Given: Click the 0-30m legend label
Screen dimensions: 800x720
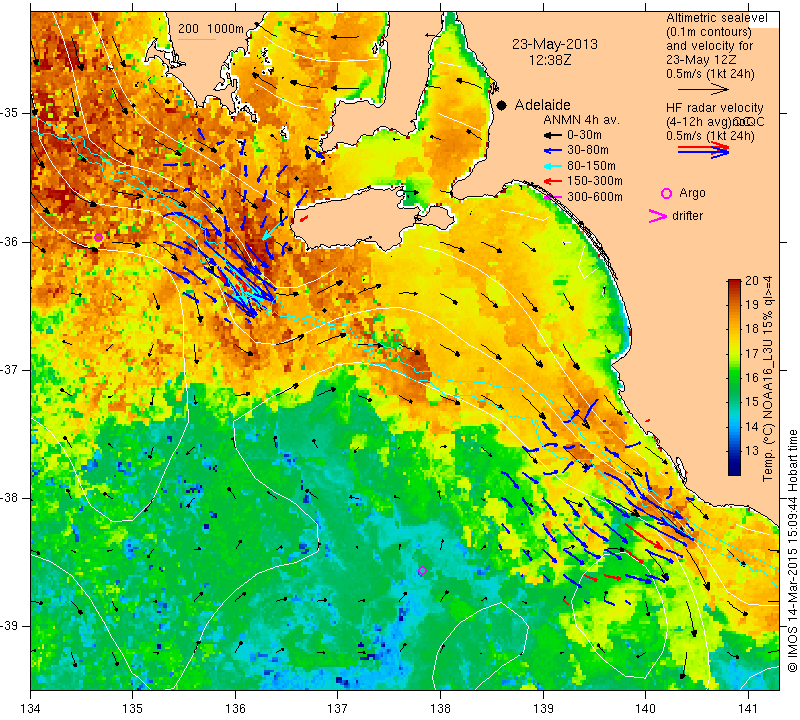Looking at the screenshot, I should point(584,135).
